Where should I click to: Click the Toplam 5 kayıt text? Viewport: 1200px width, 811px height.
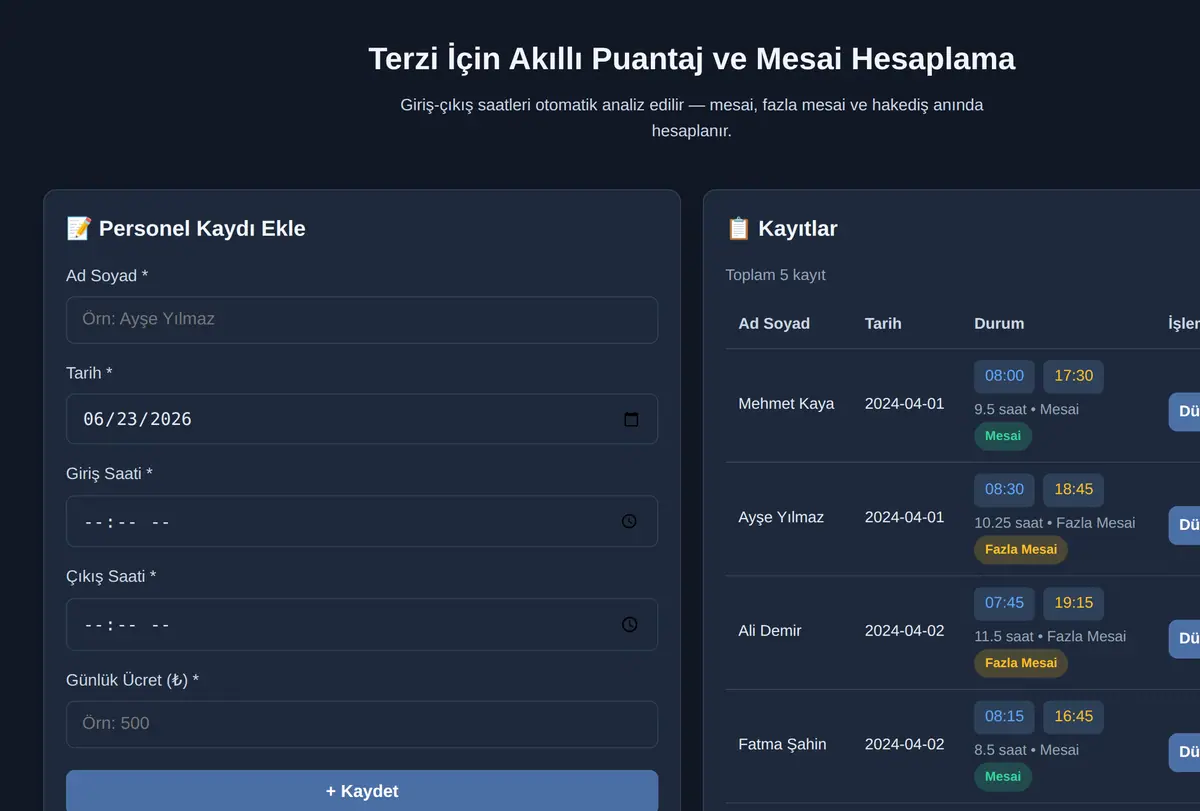coord(776,275)
